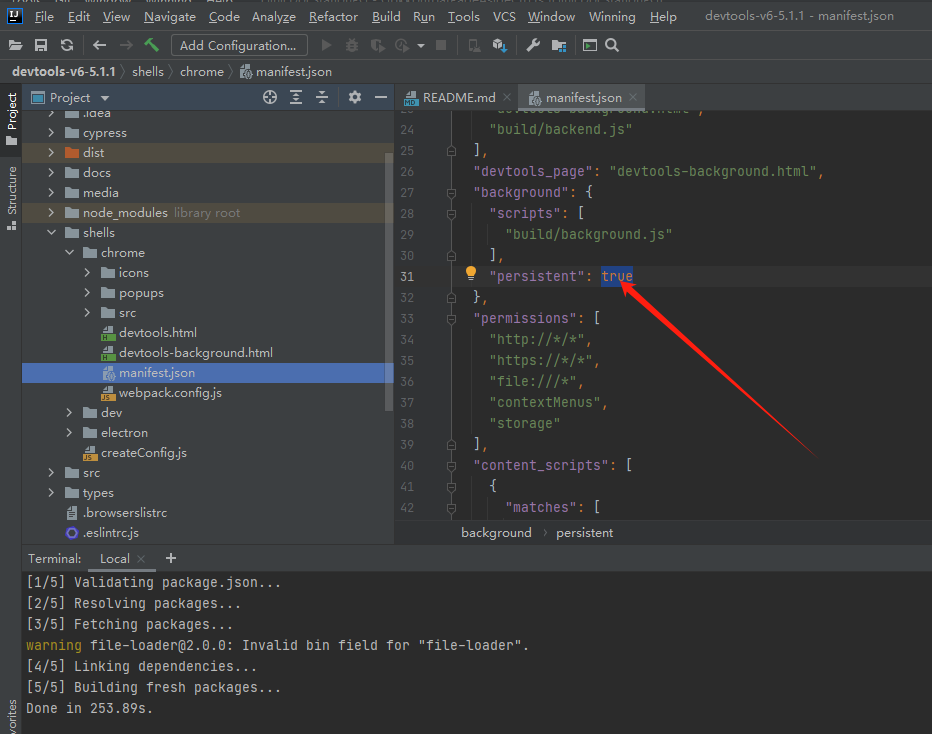Select opened file with the crosshair icon
932x734 pixels.
pyautogui.click(x=269, y=97)
